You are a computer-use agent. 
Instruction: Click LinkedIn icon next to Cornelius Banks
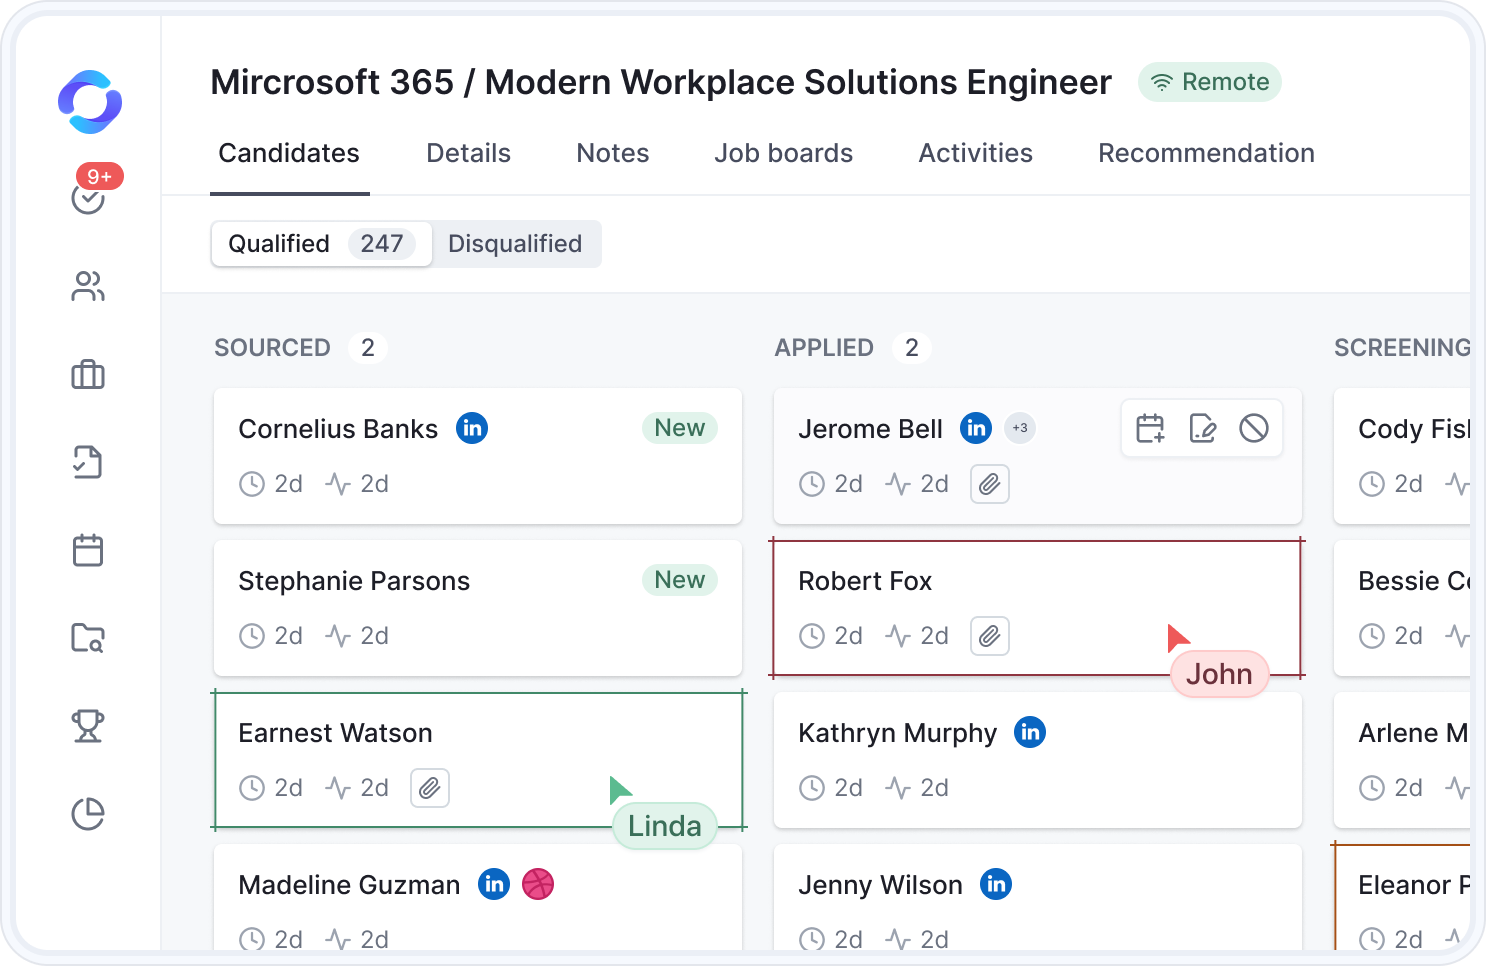[x=472, y=428]
